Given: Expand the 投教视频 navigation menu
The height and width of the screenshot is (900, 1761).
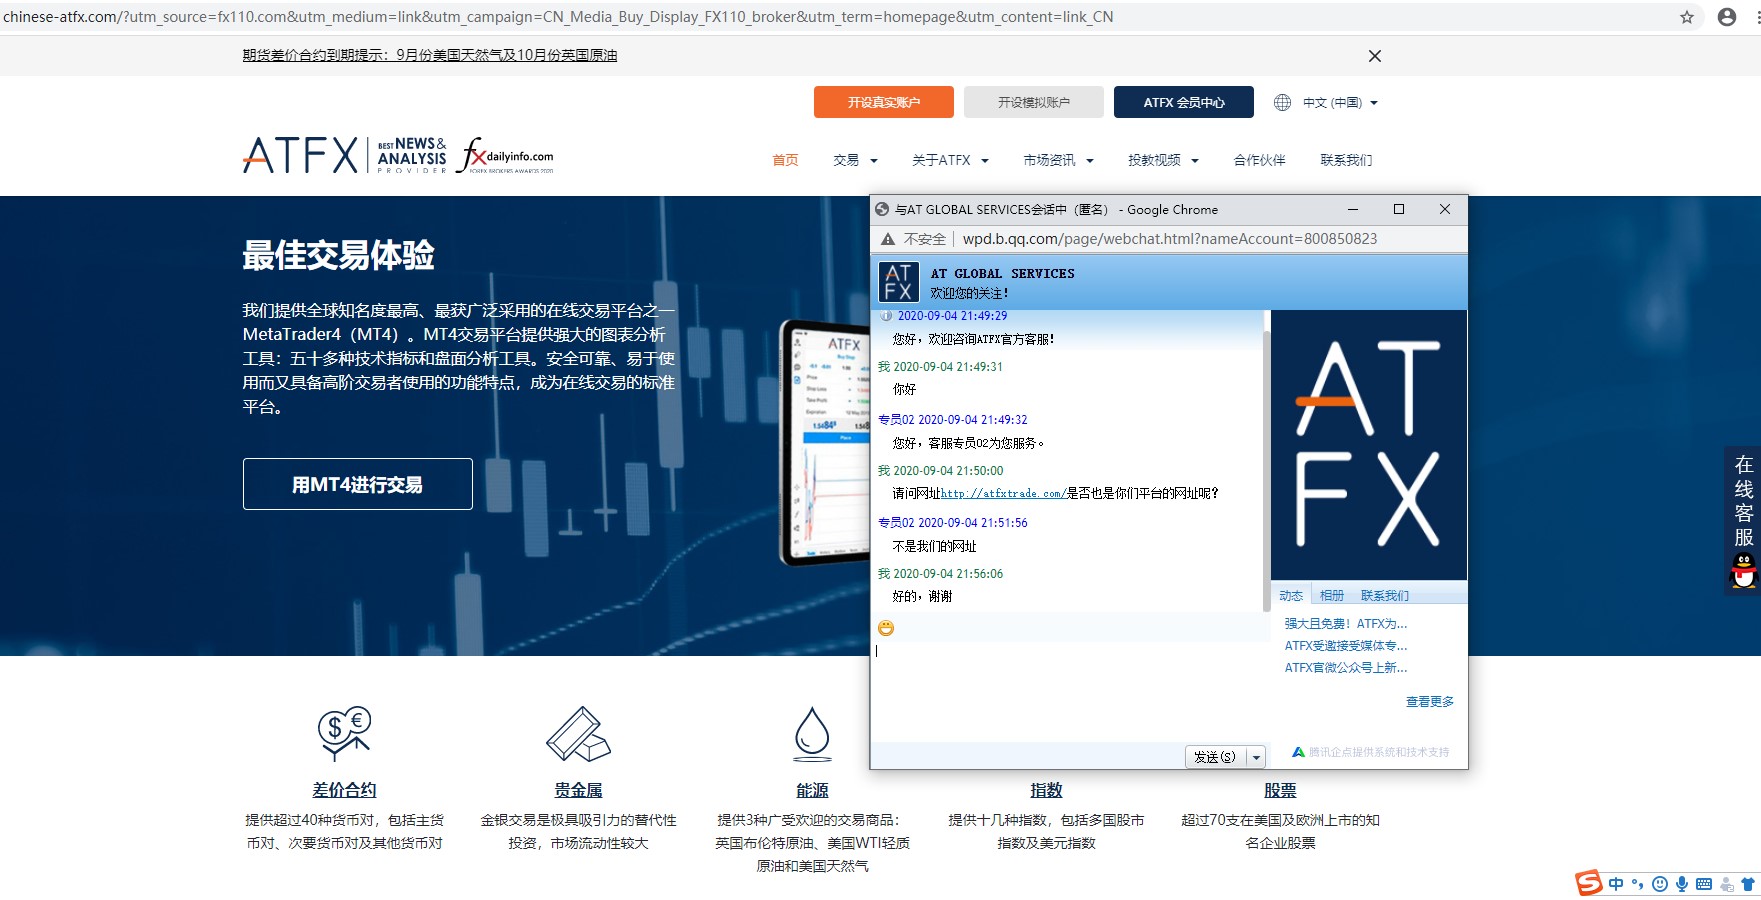Looking at the screenshot, I should tap(1163, 160).
